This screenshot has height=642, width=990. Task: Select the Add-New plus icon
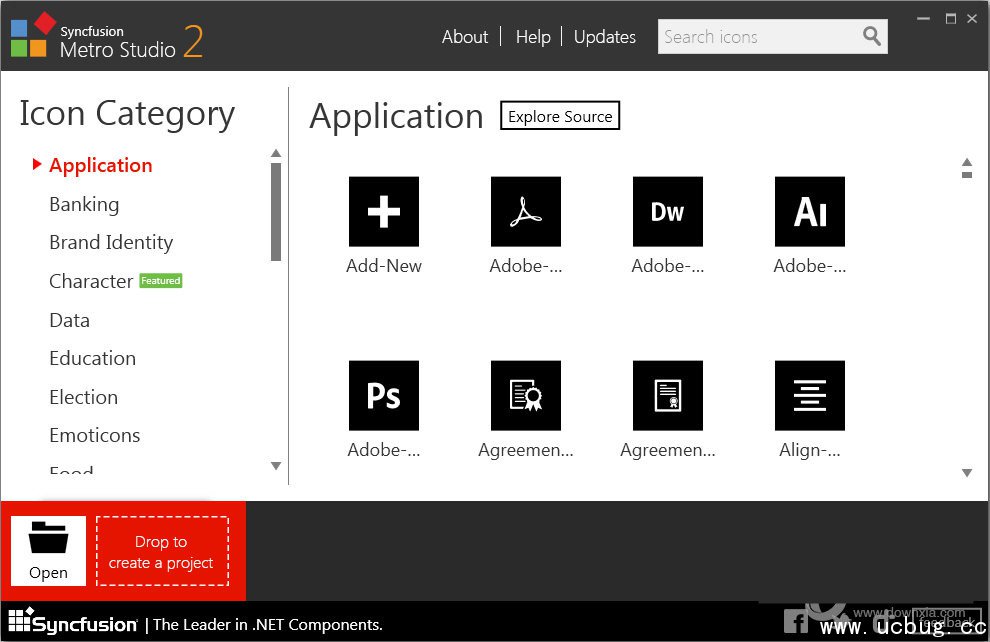[x=384, y=212]
